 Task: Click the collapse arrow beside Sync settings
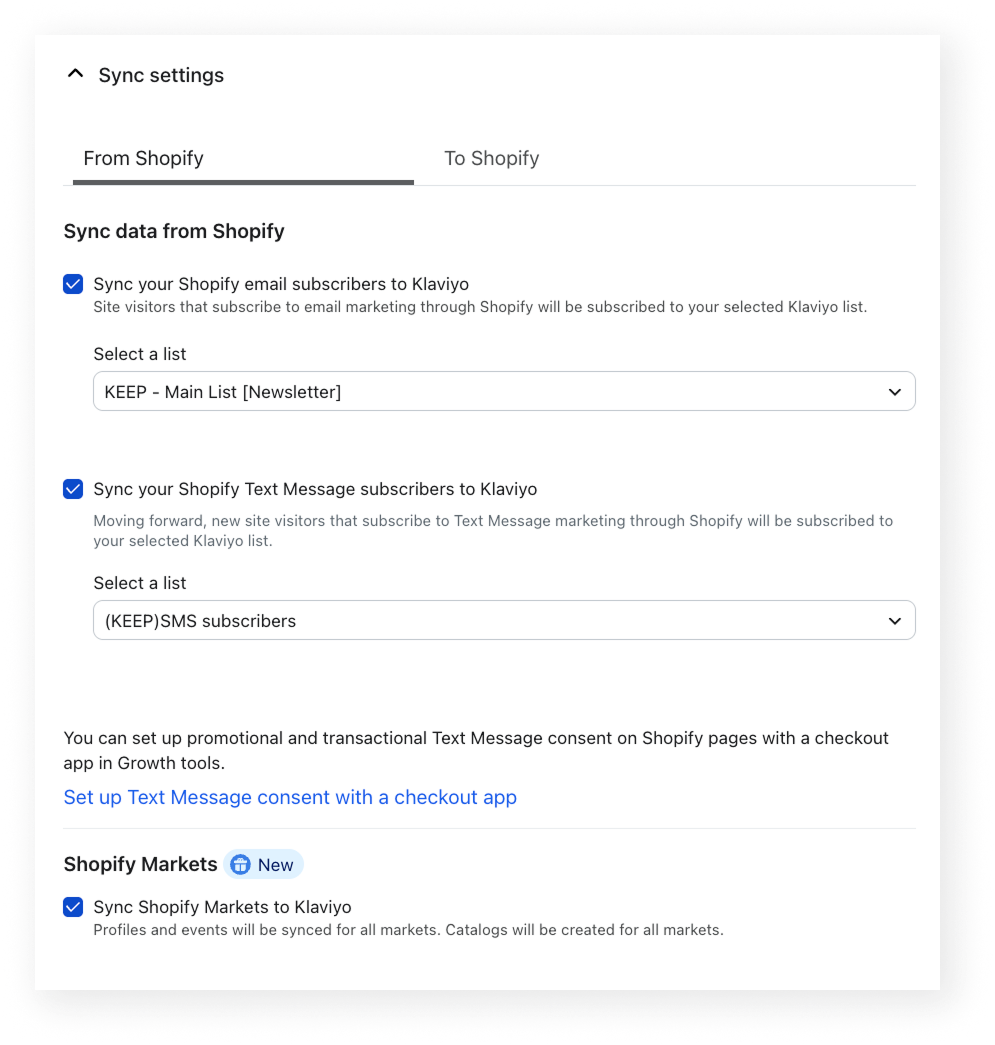tap(74, 73)
